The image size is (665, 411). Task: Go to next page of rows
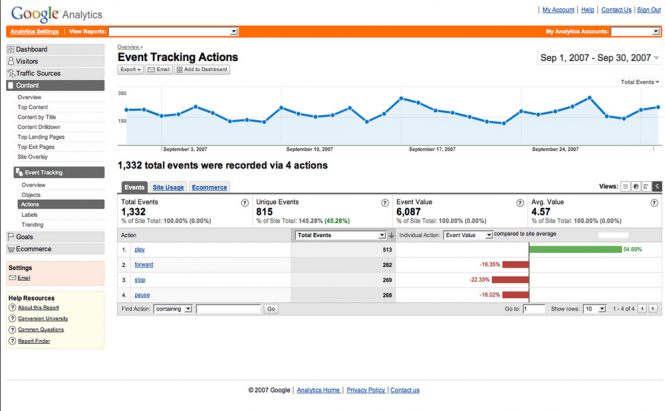(653, 309)
